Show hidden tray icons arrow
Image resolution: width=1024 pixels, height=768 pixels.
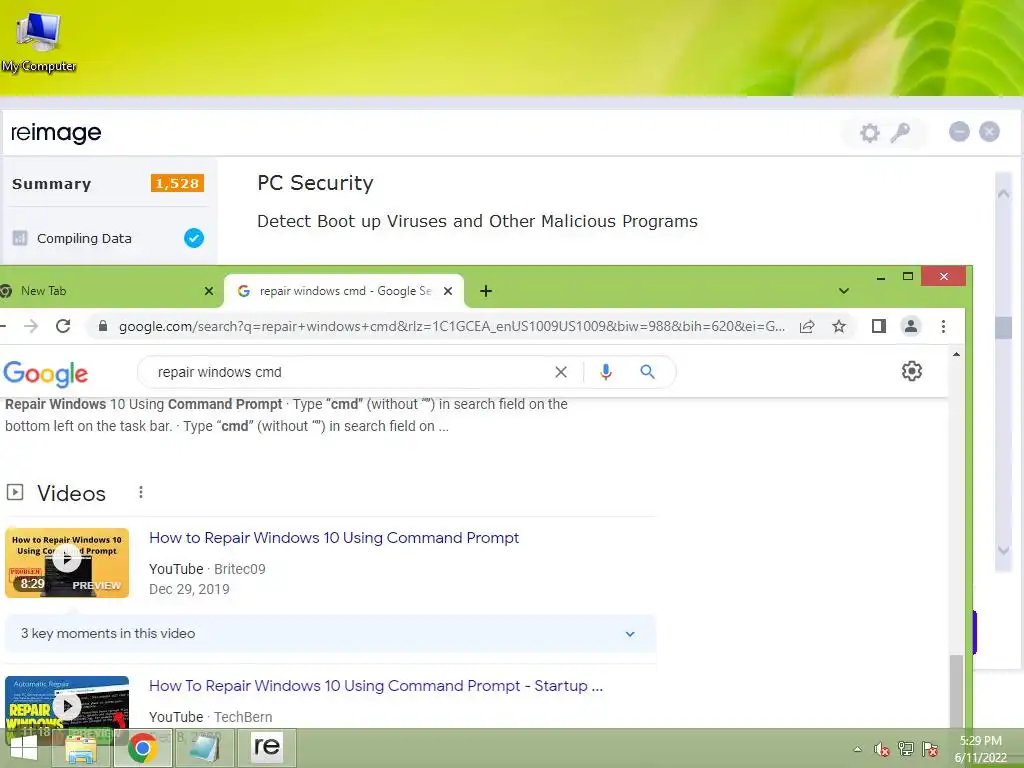857,750
